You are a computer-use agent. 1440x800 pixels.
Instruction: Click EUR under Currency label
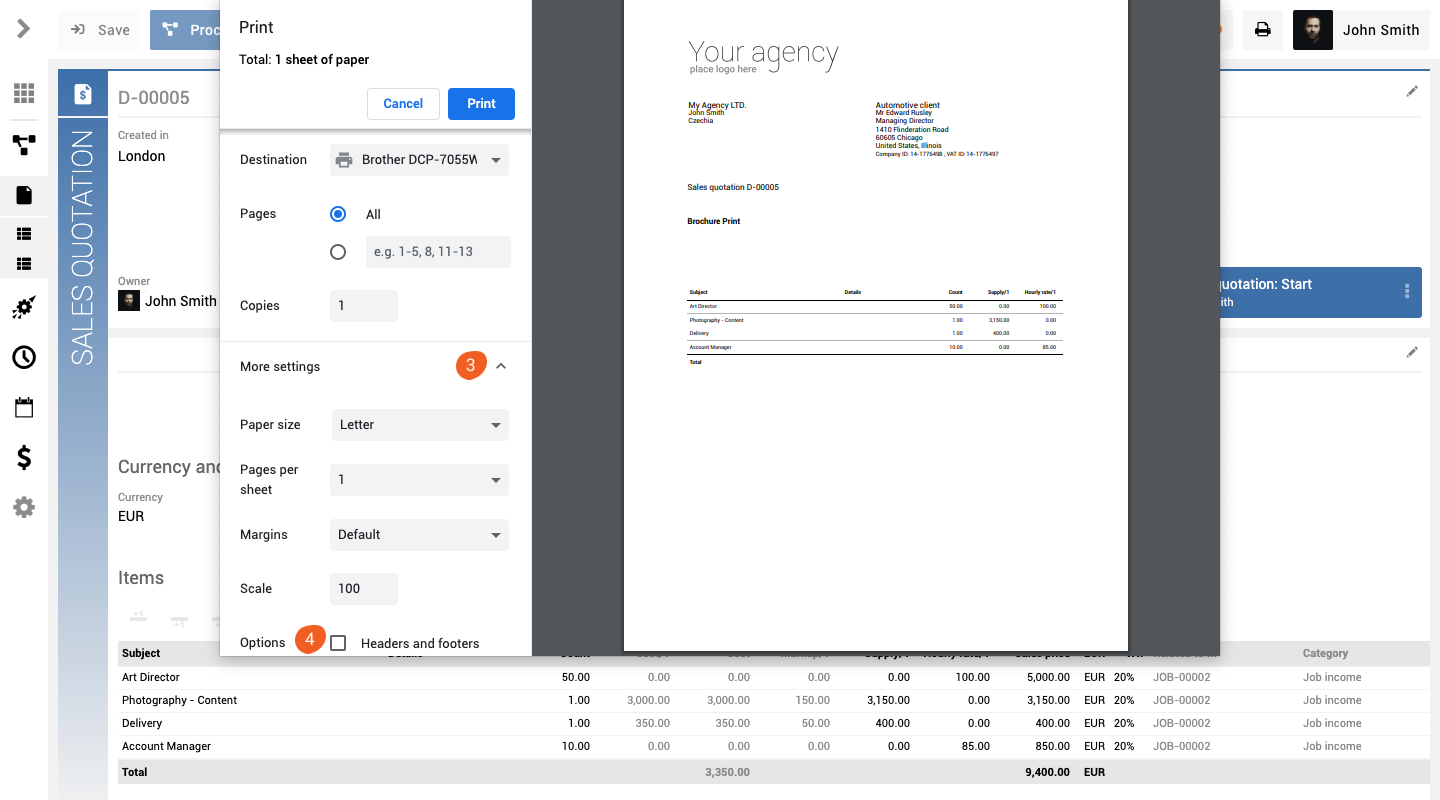coord(131,516)
